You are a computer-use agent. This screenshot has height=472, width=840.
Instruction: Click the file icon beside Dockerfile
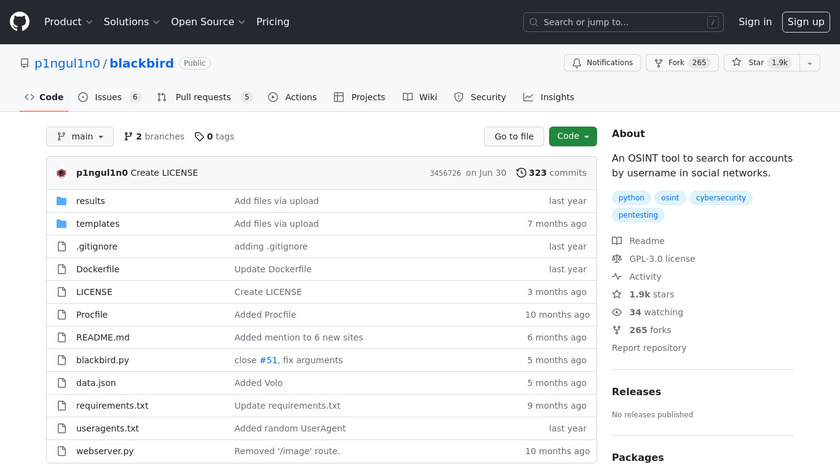click(62, 269)
